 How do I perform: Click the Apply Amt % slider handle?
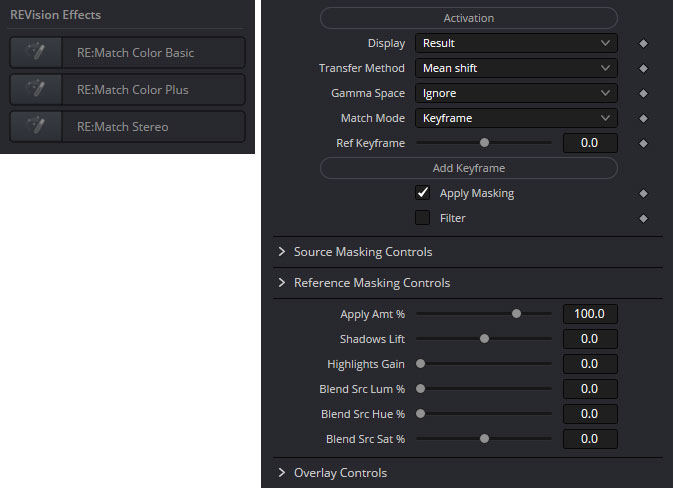pyautogui.click(x=516, y=314)
